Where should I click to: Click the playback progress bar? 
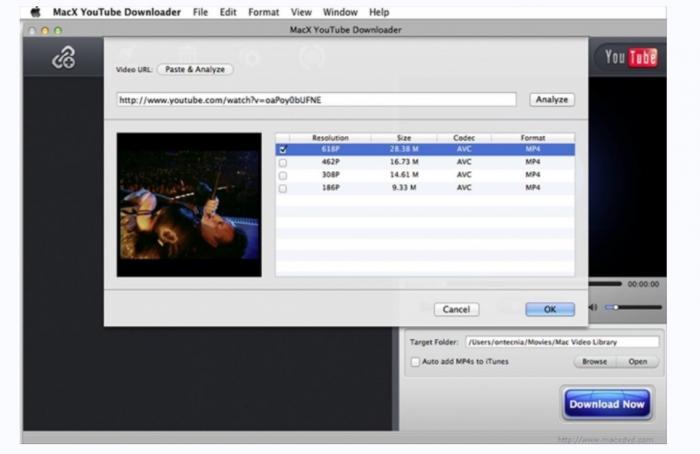pos(605,284)
